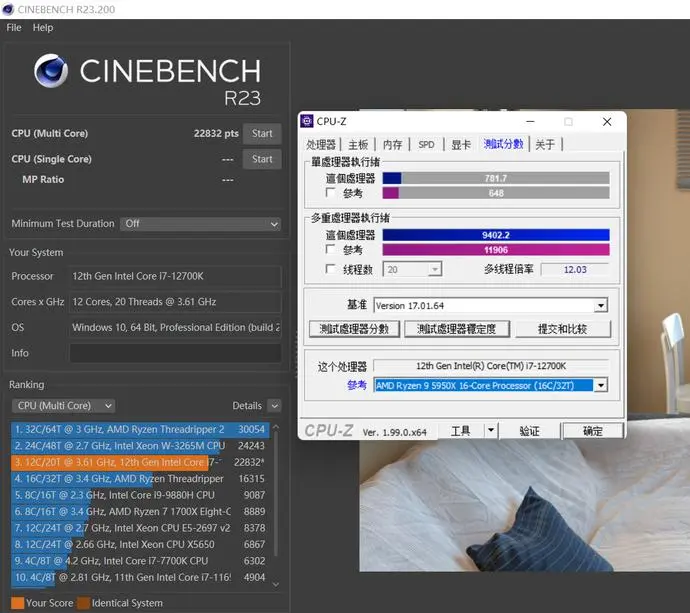690x613 pixels.
Task: Open the Help menu
Action: pyautogui.click(x=43, y=28)
